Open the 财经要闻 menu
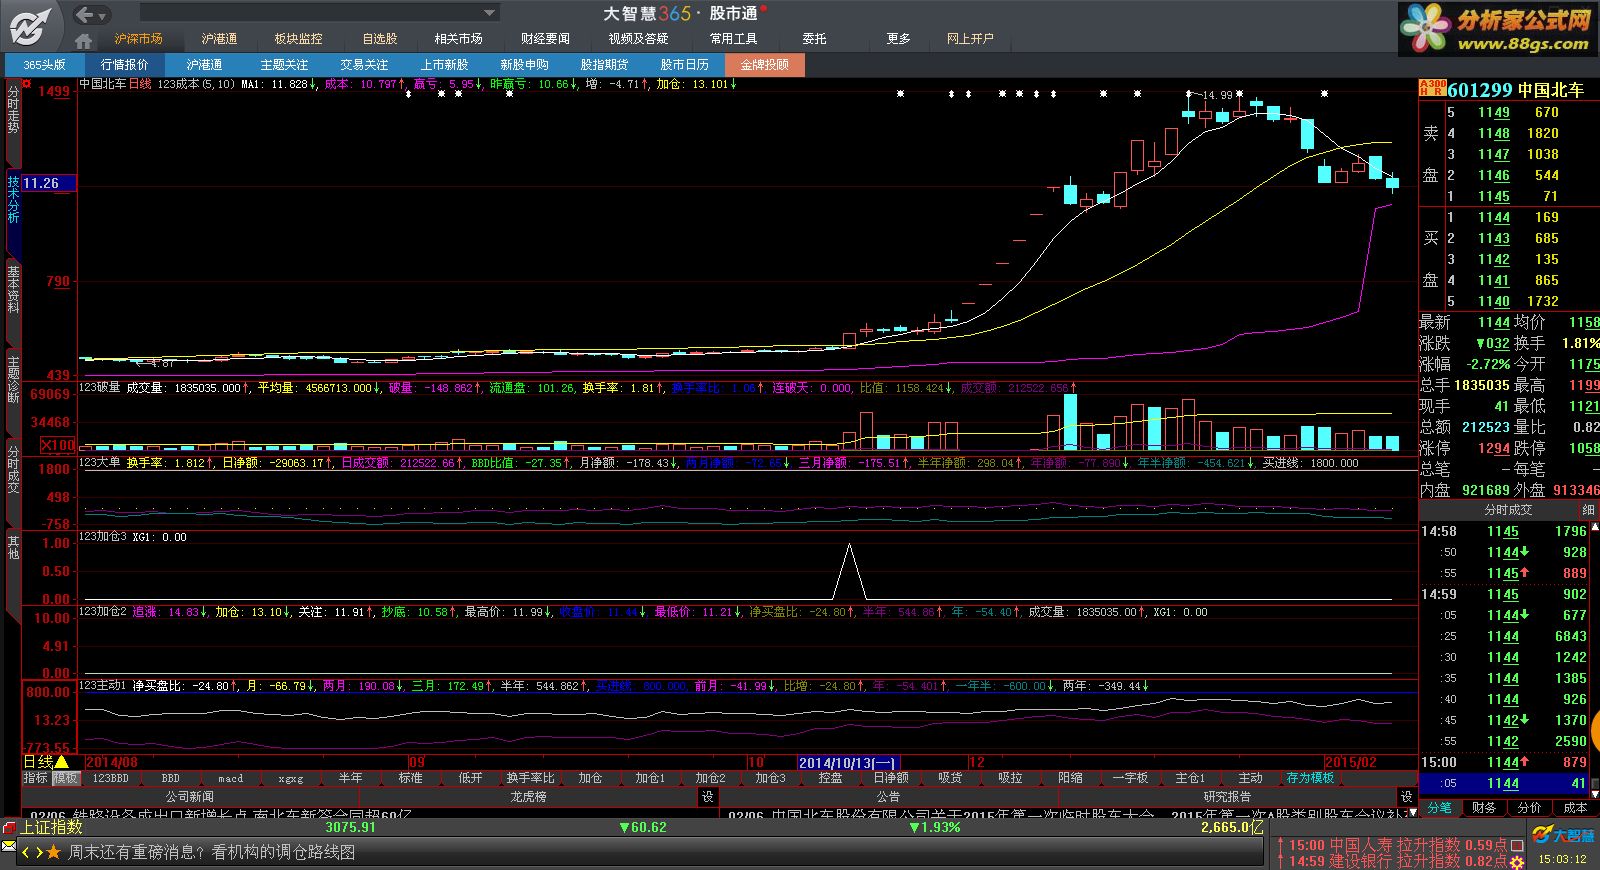 (545, 39)
